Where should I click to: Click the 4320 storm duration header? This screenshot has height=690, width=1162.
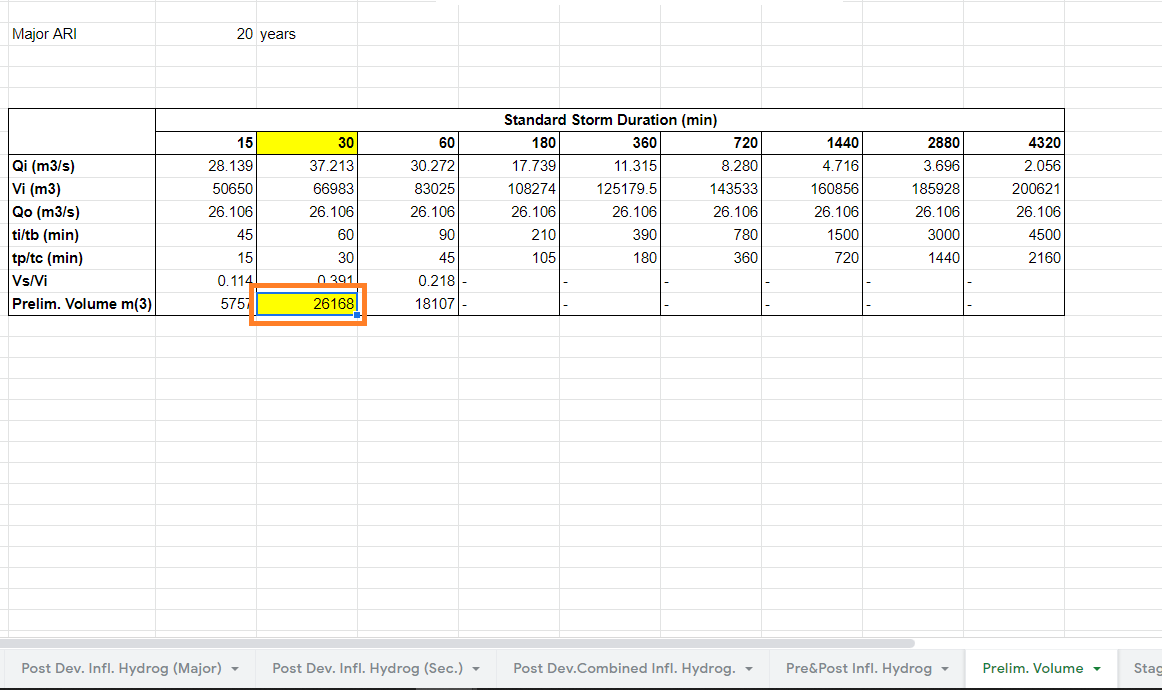click(1014, 143)
